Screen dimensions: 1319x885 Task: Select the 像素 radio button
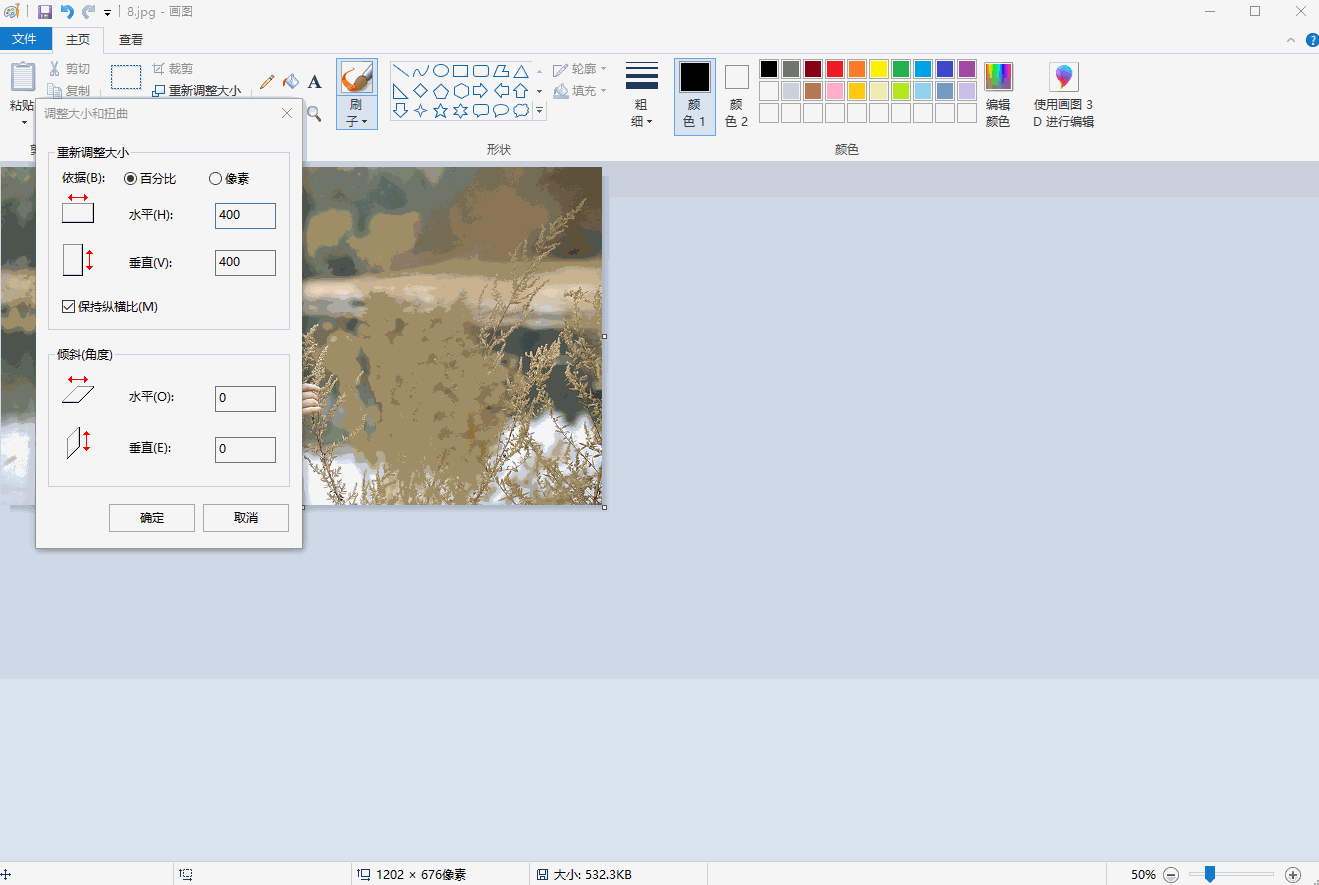pos(215,179)
